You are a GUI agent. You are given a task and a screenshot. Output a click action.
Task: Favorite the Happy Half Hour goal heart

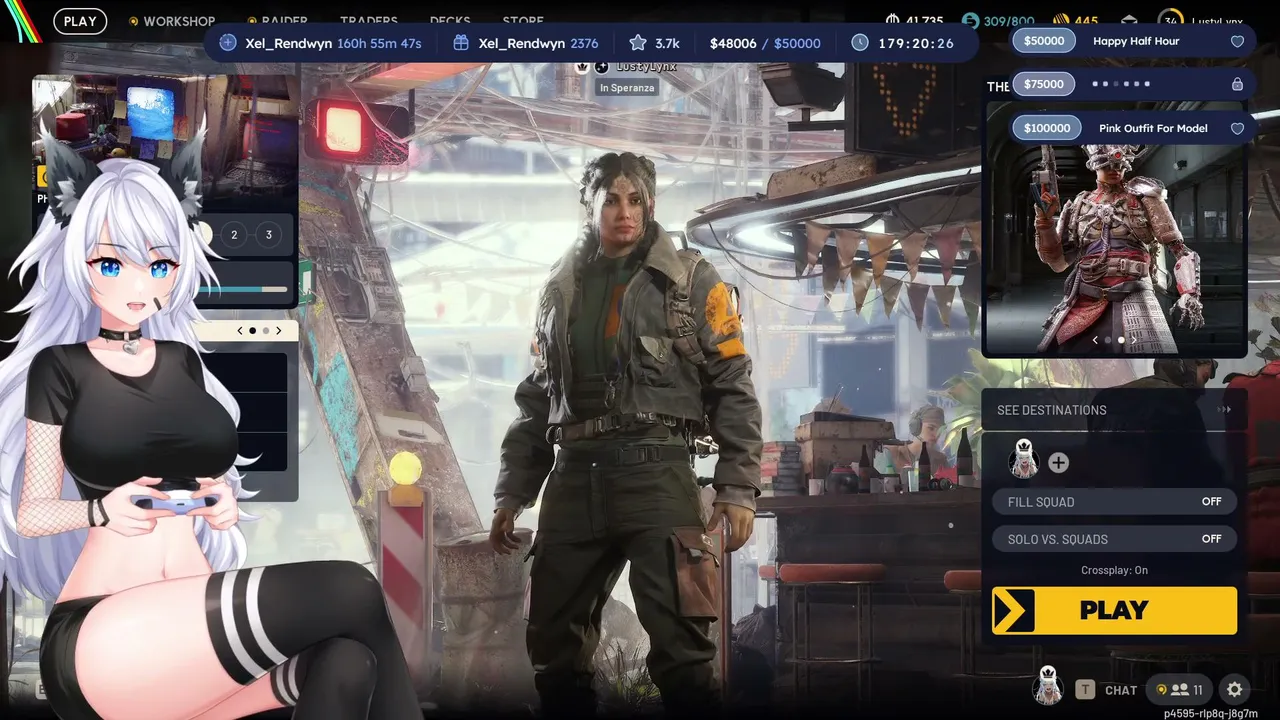click(x=1237, y=42)
